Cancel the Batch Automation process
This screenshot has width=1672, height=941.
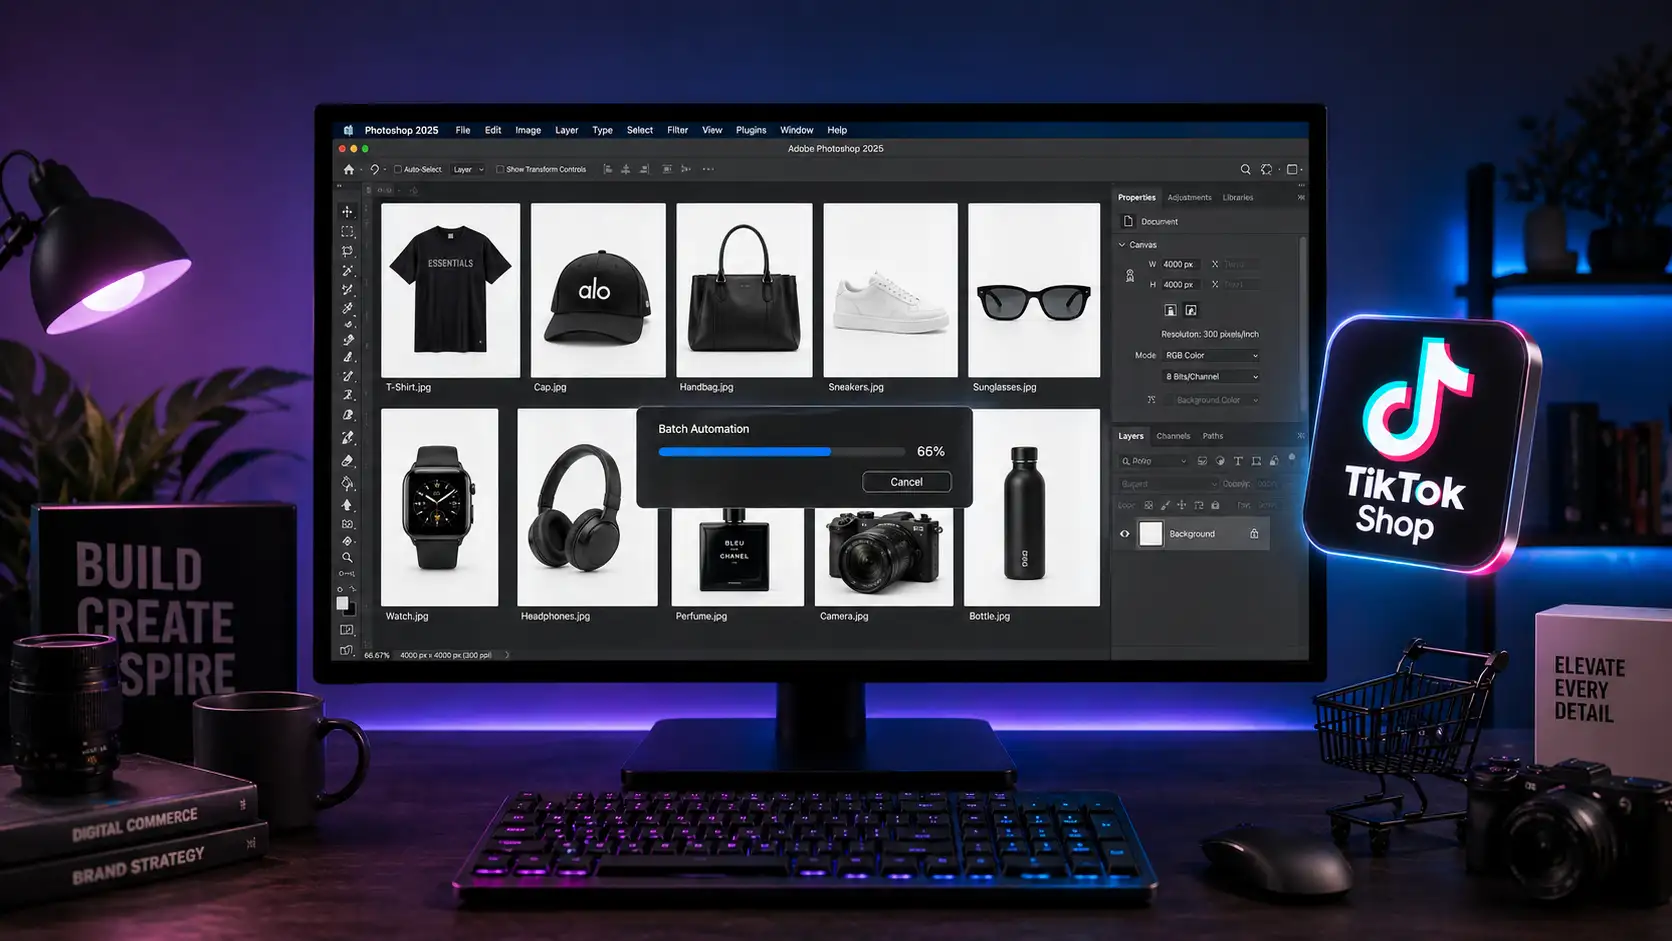click(x=907, y=482)
